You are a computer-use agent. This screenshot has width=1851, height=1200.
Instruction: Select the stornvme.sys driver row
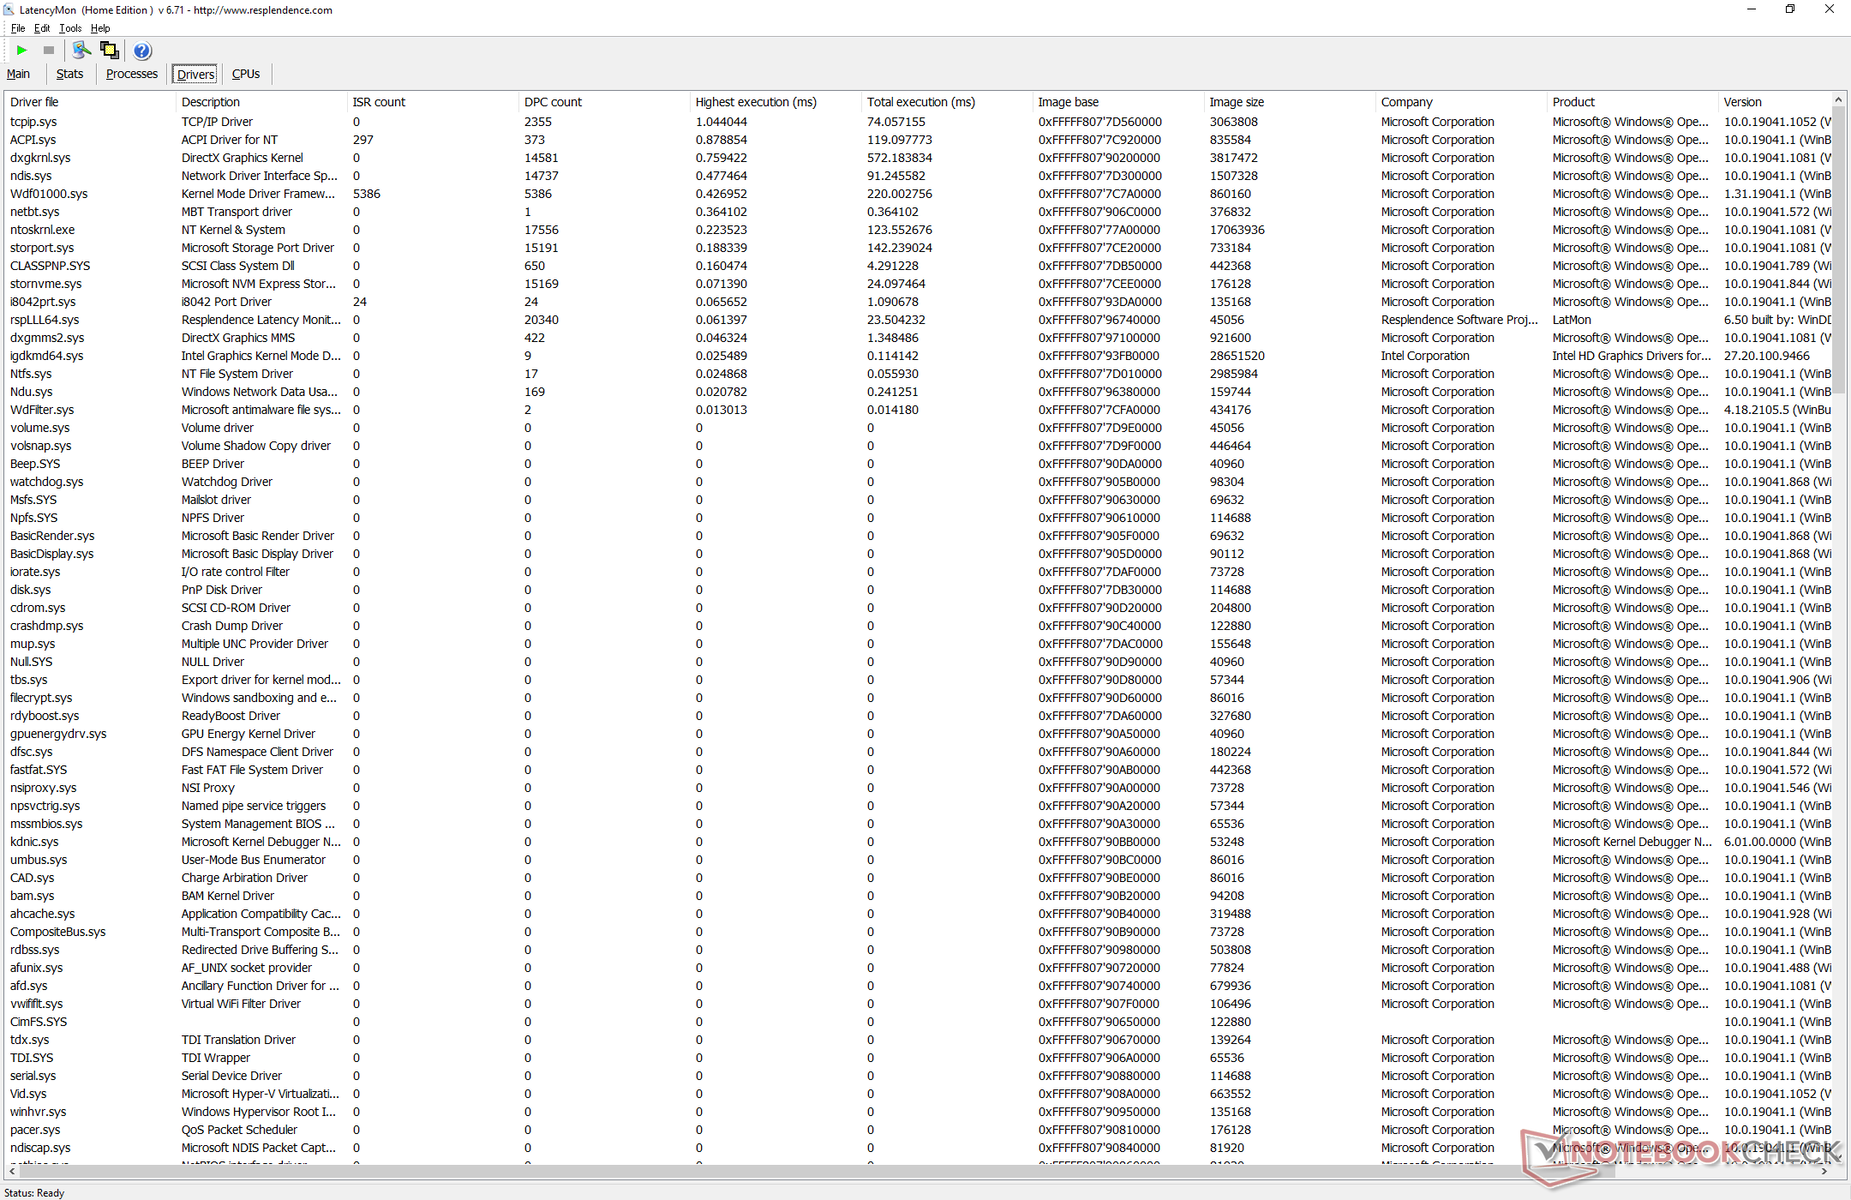918,284
